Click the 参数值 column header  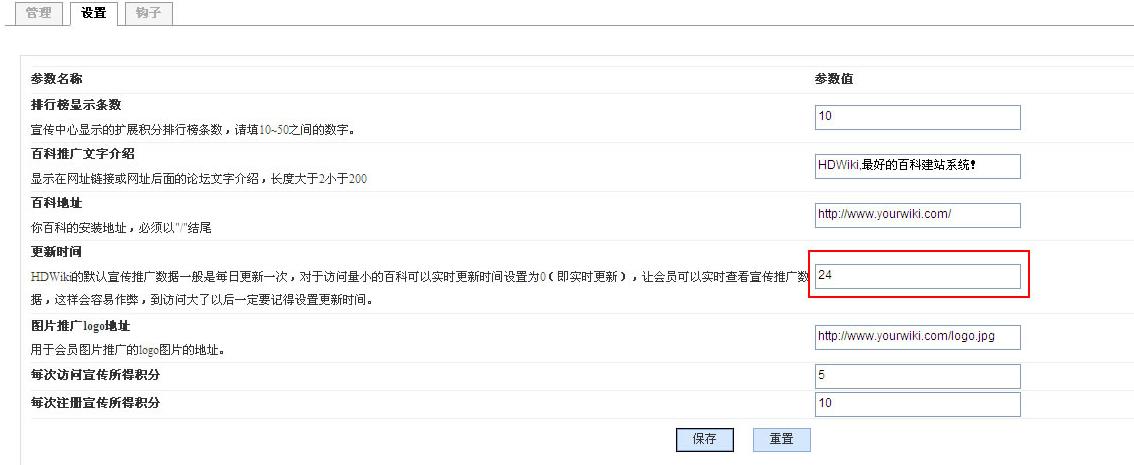[834, 79]
